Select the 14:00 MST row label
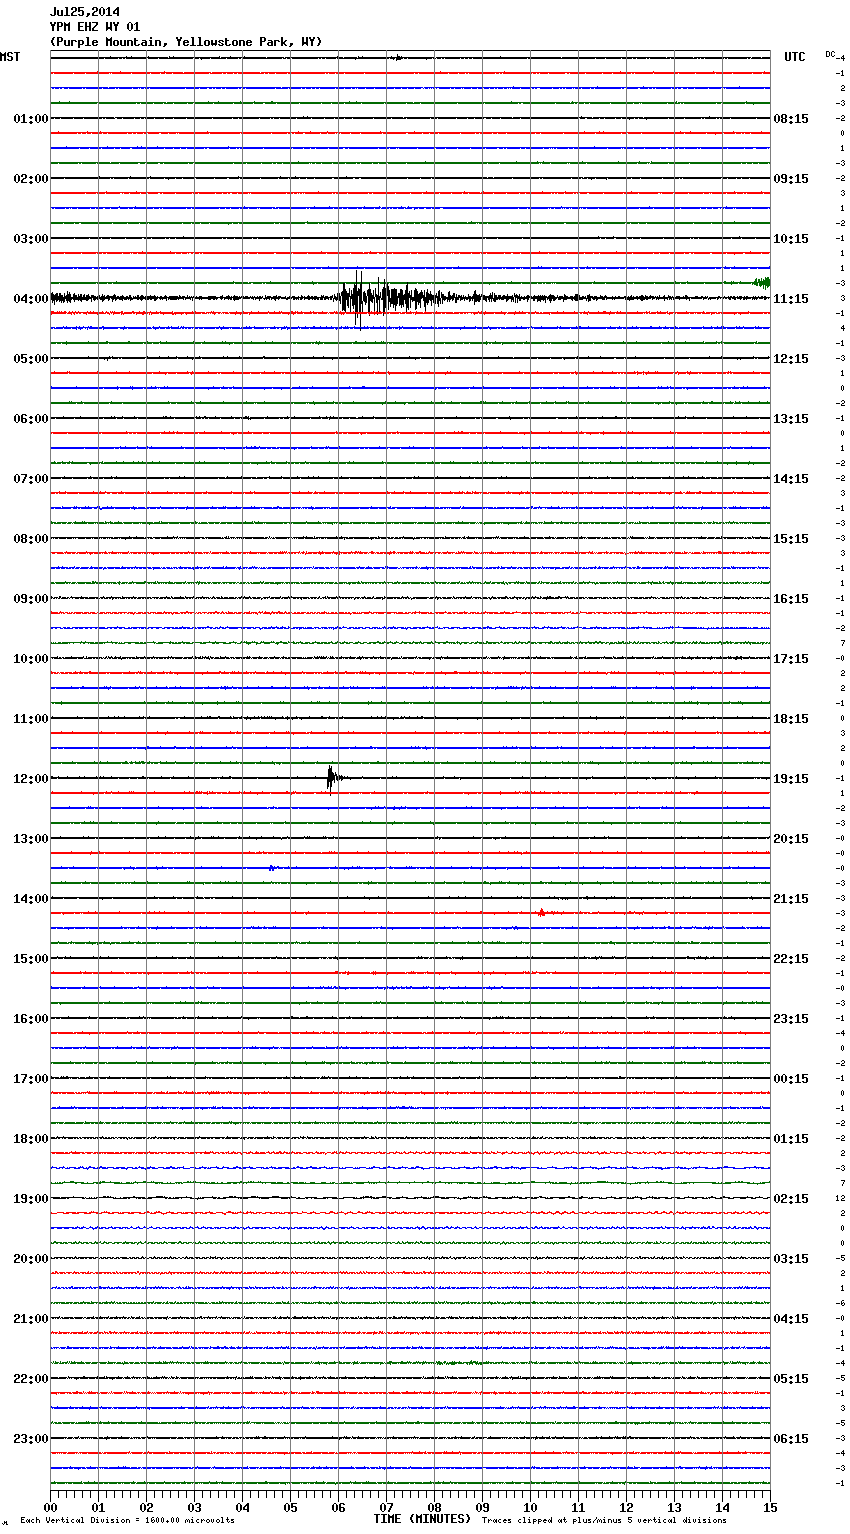850x1534 pixels. [30, 899]
